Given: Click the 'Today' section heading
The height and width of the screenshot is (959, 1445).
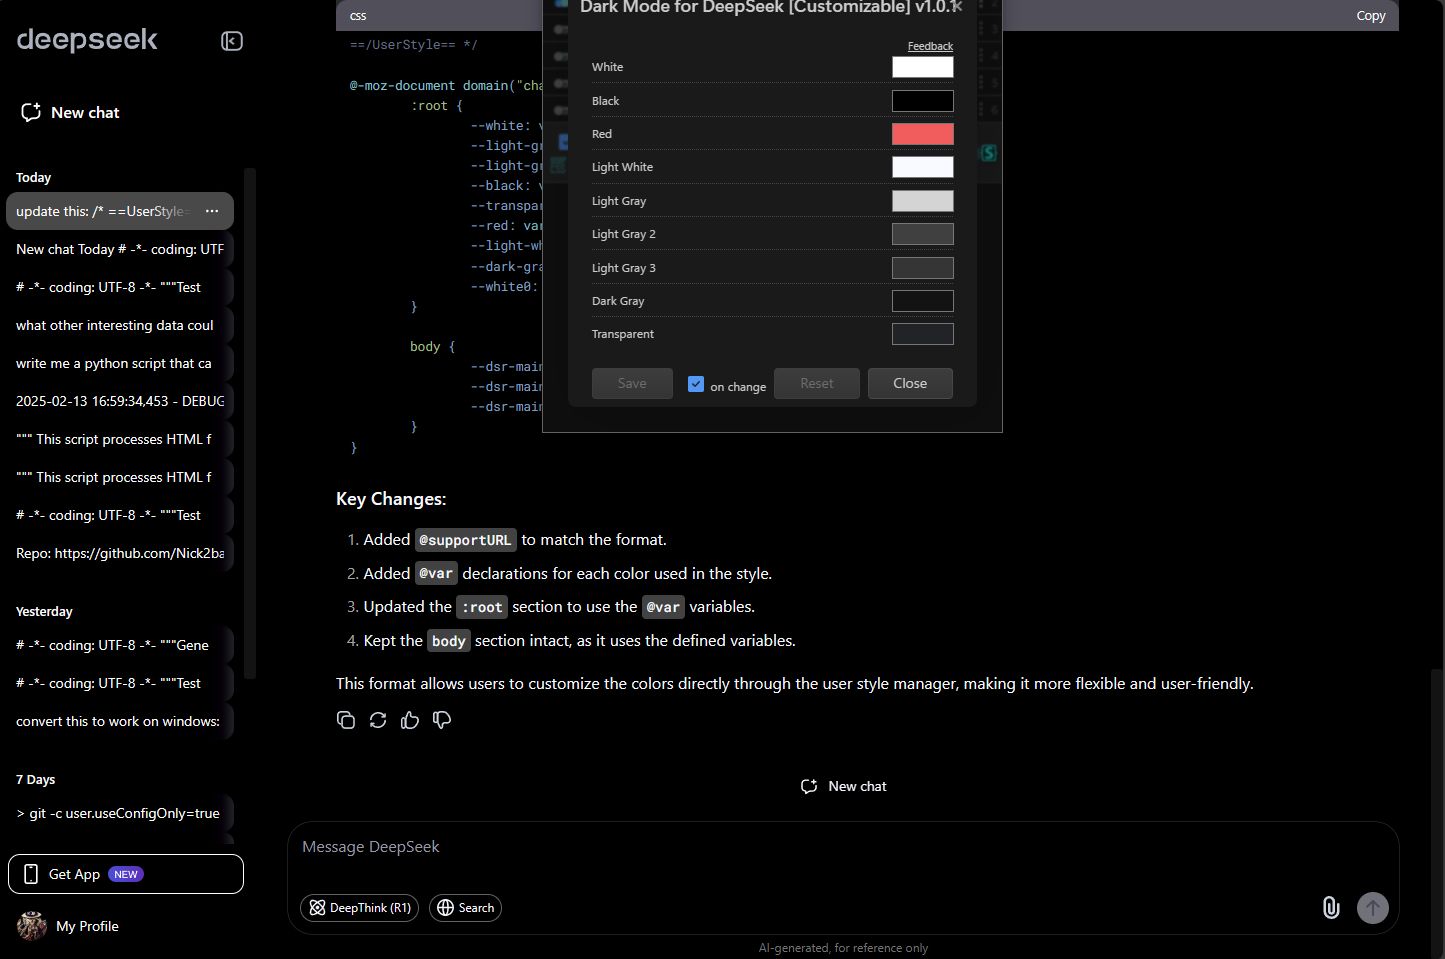Looking at the screenshot, I should tap(33, 177).
